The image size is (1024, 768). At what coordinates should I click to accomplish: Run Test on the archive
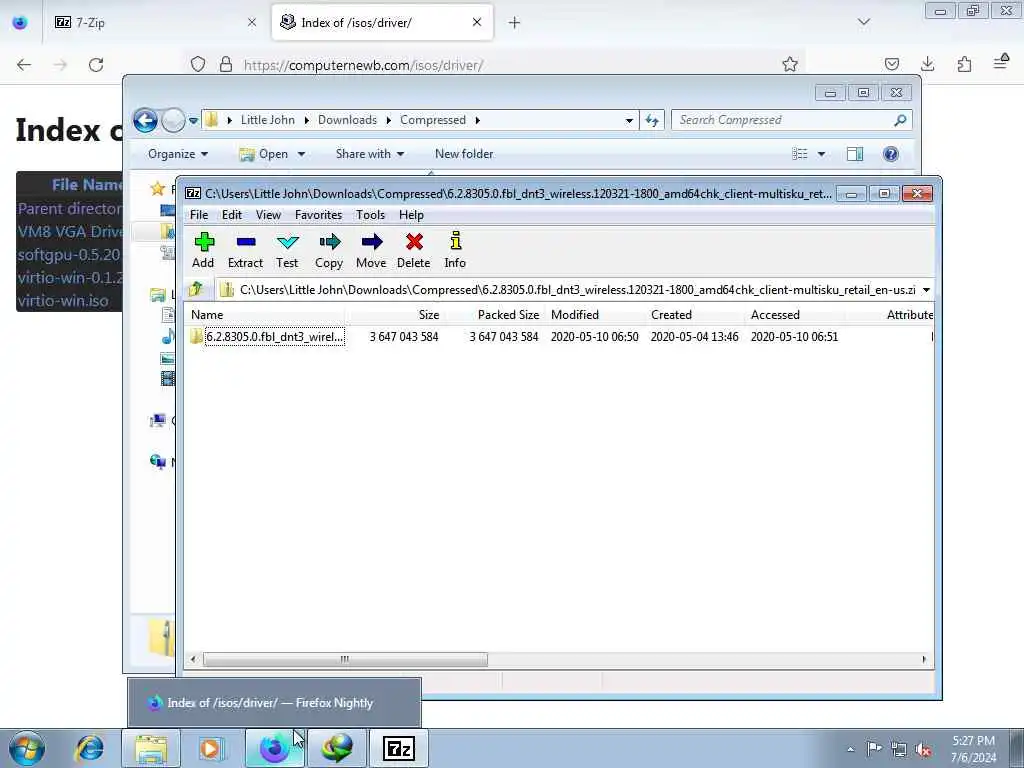pyautogui.click(x=287, y=251)
